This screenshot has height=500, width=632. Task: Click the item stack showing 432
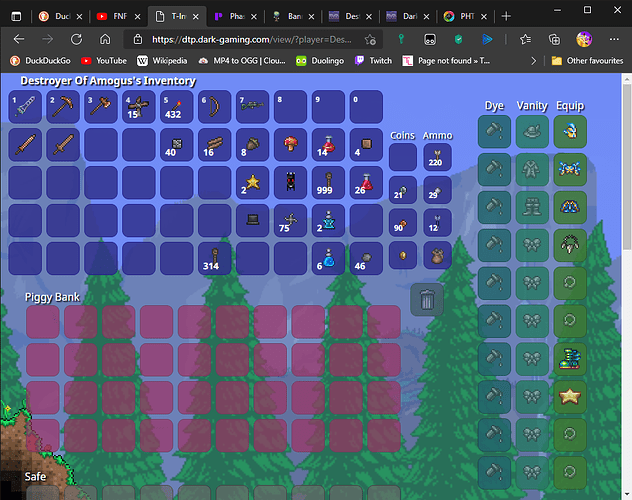tap(177, 107)
